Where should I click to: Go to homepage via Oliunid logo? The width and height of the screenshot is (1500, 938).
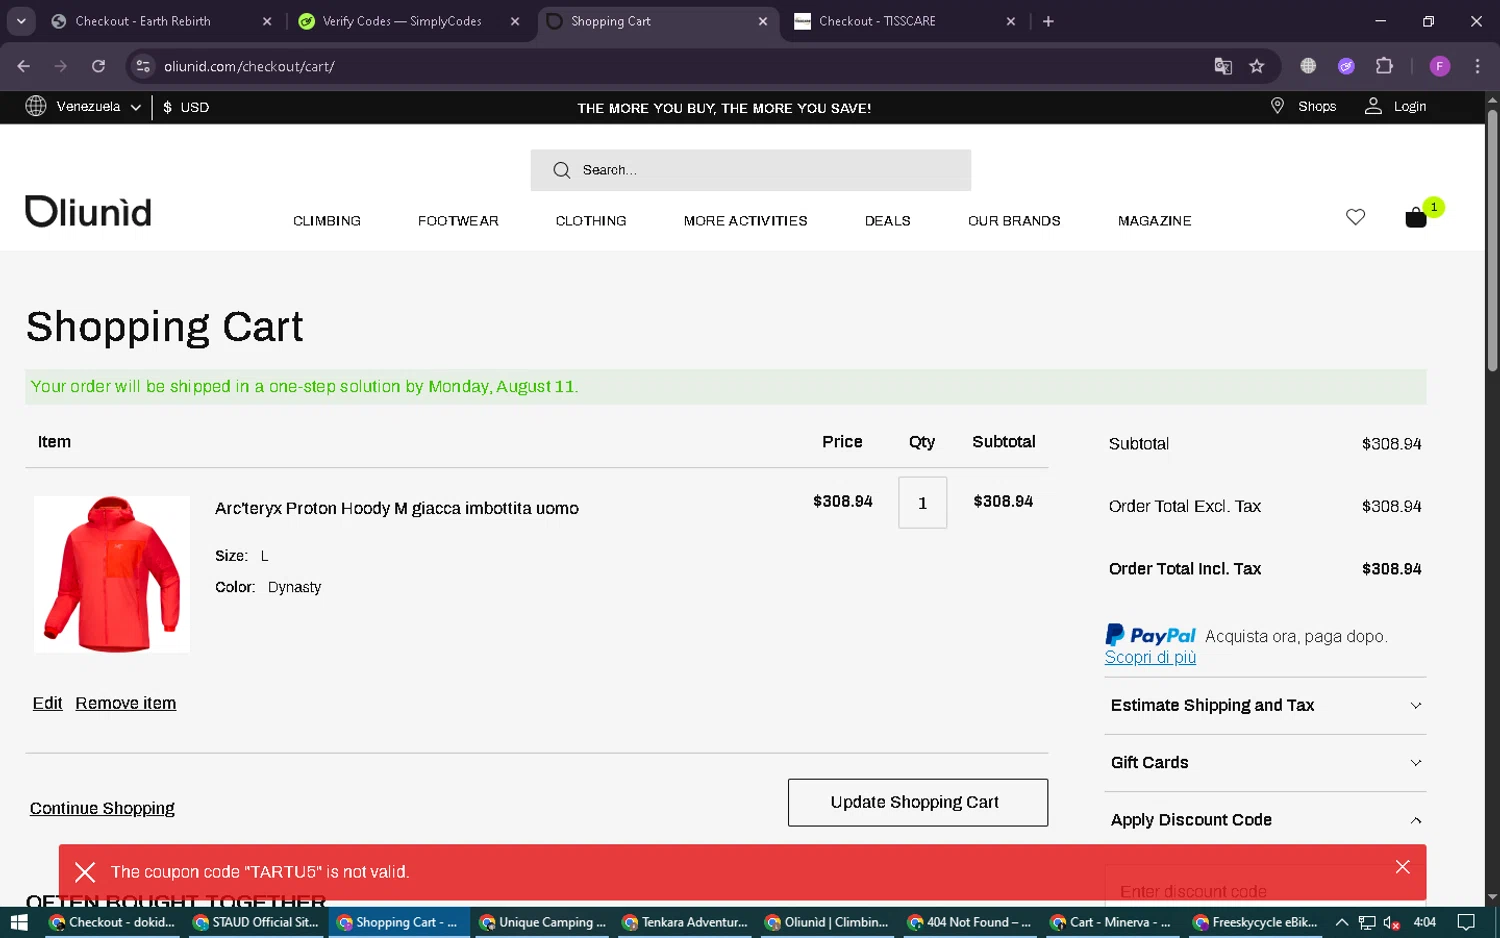(88, 212)
